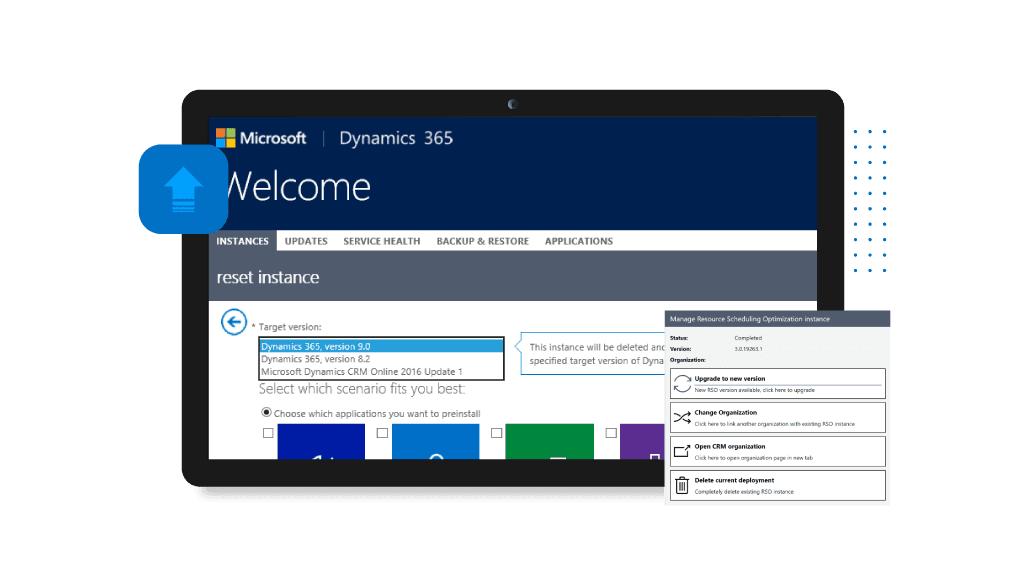Click the blue upload arrow icon
1024x576 pixels.
[x=182, y=189]
